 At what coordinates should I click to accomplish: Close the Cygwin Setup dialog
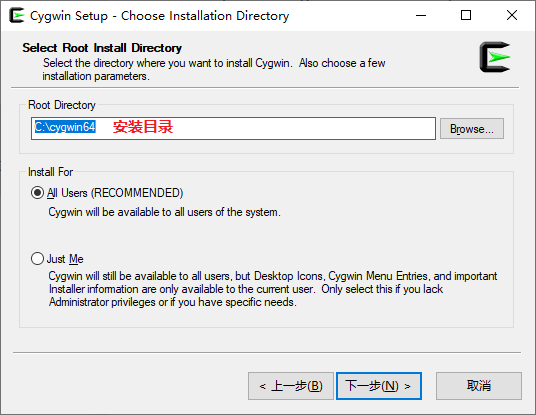click(x=512, y=15)
